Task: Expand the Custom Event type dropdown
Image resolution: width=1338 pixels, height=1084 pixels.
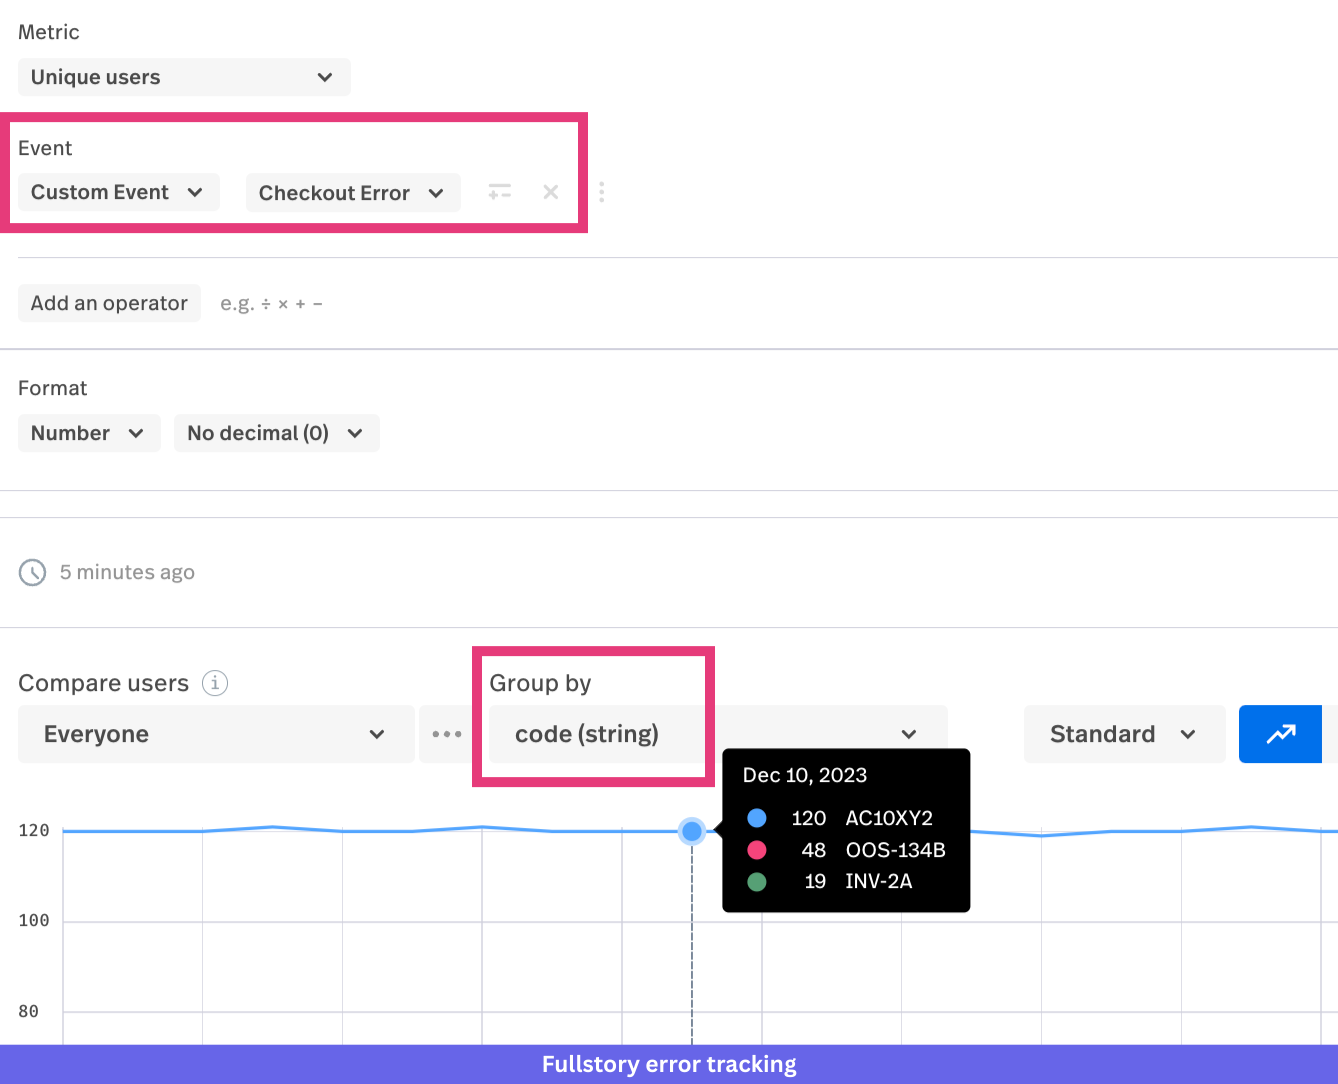Action: (x=118, y=192)
